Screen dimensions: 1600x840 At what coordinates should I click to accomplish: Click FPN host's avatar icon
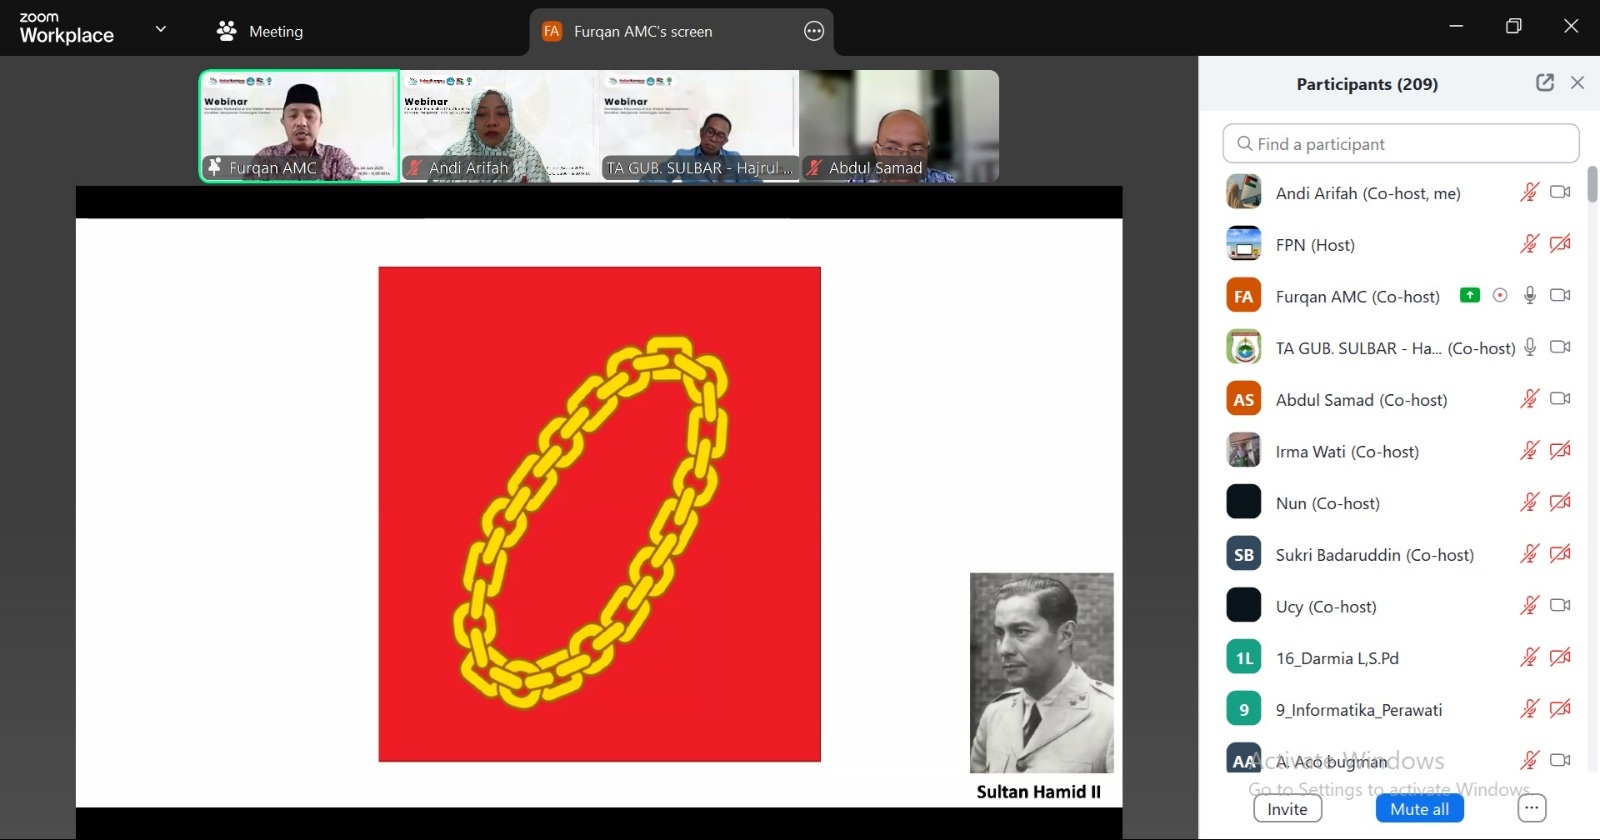point(1244,244)
